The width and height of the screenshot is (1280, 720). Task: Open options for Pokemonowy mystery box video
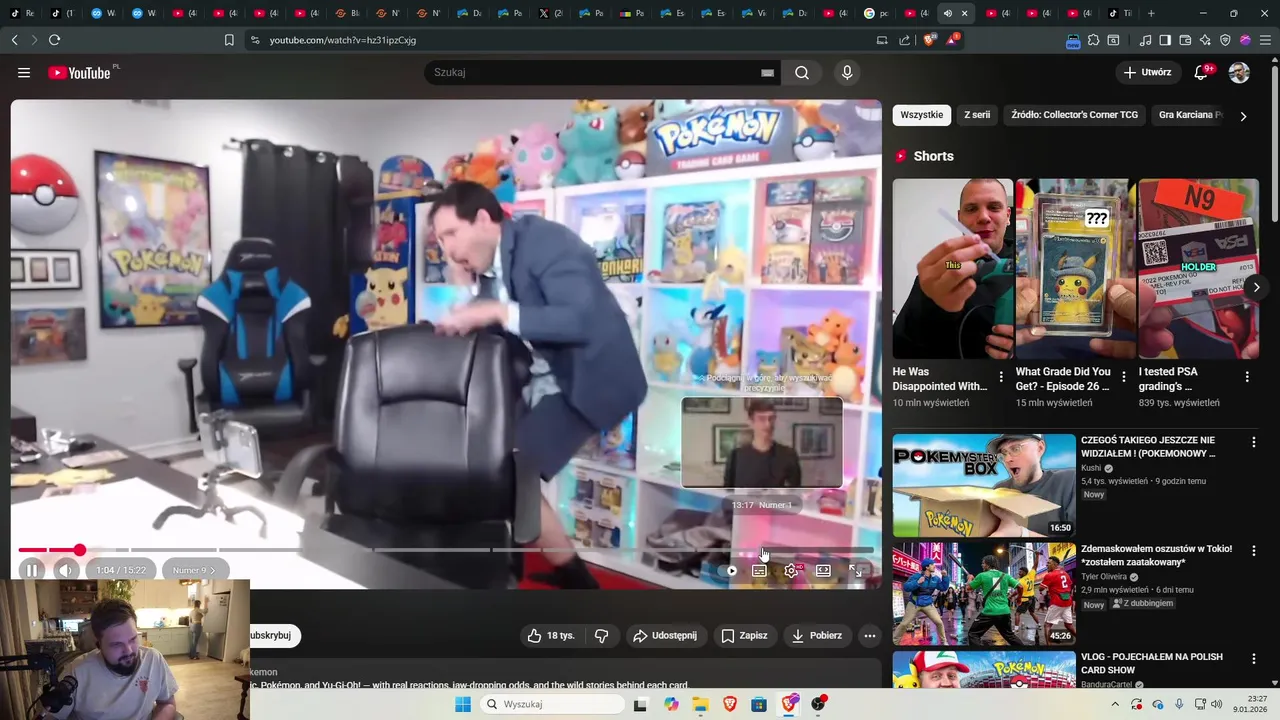1254,442
